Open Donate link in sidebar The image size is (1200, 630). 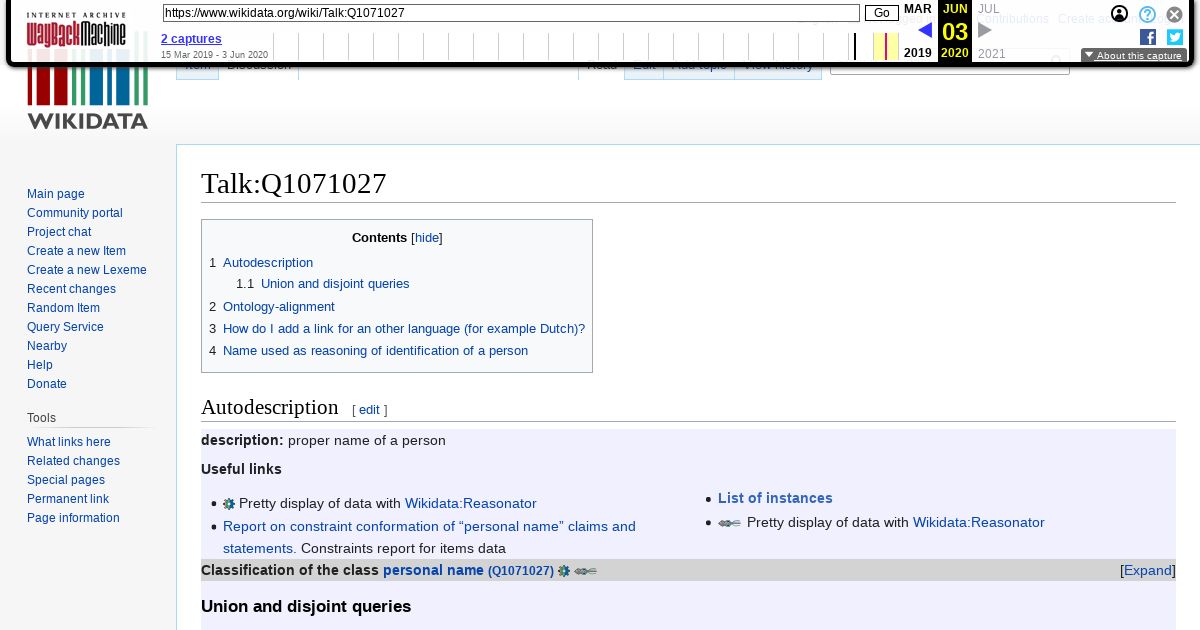click(47, 384)
